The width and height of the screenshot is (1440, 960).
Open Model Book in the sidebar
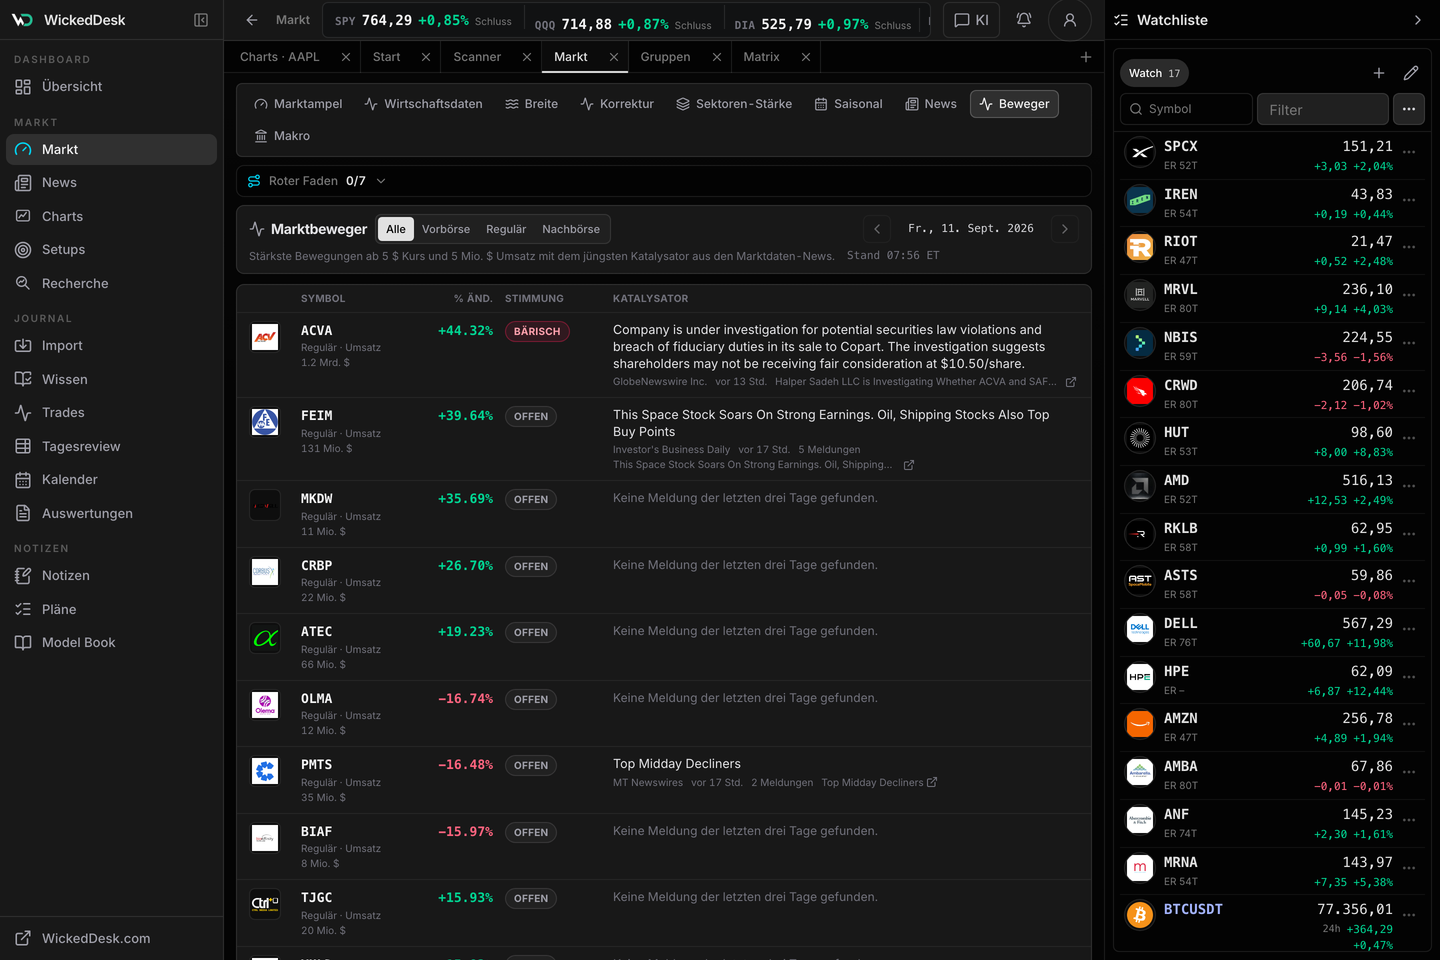(111, 643)
